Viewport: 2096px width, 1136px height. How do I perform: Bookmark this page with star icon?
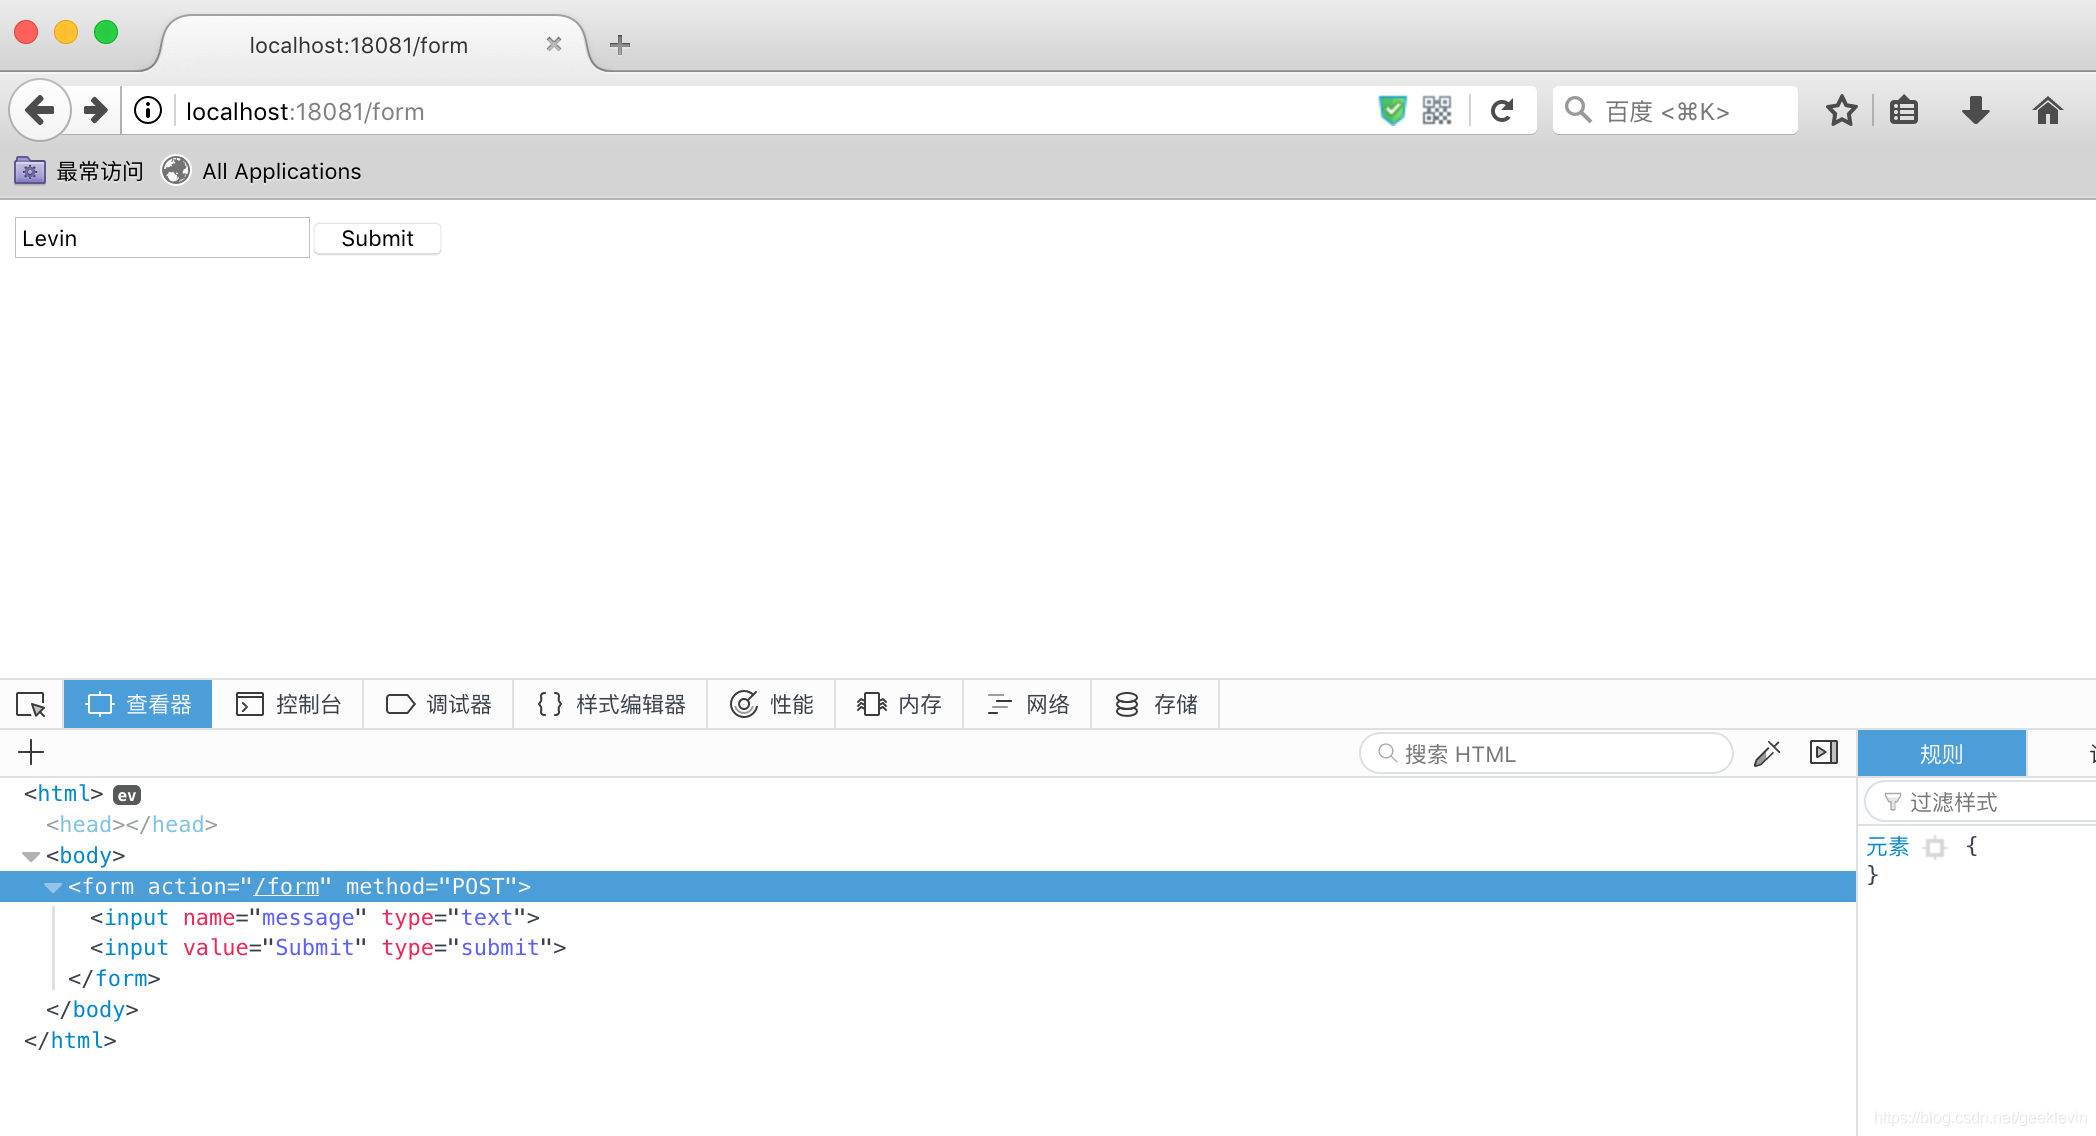(x=1841, y=111)
